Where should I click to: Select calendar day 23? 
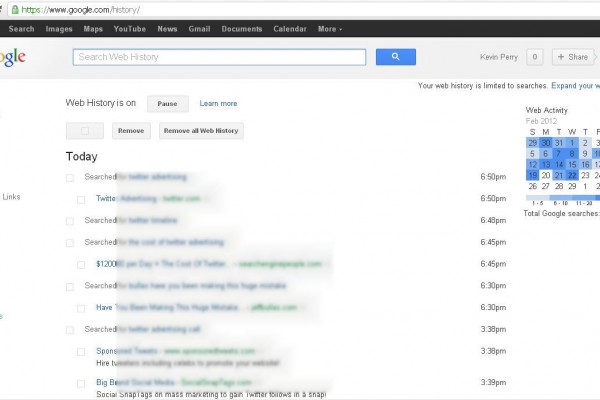point(585,175)
